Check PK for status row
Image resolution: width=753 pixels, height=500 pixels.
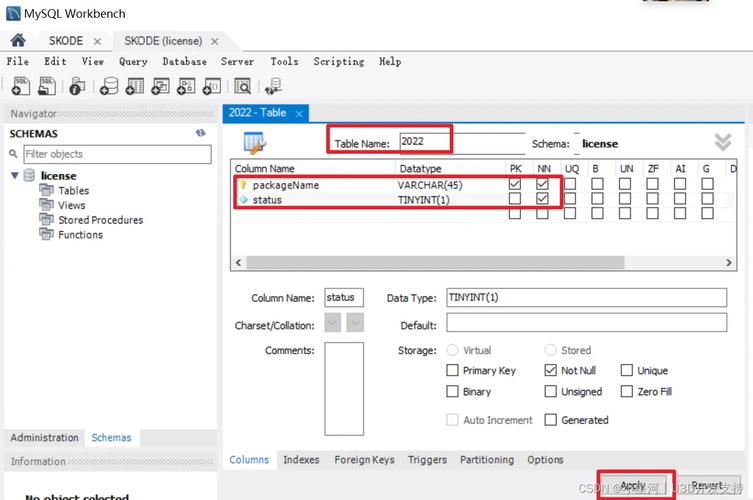pyautogui.click(x=515, y=198)
